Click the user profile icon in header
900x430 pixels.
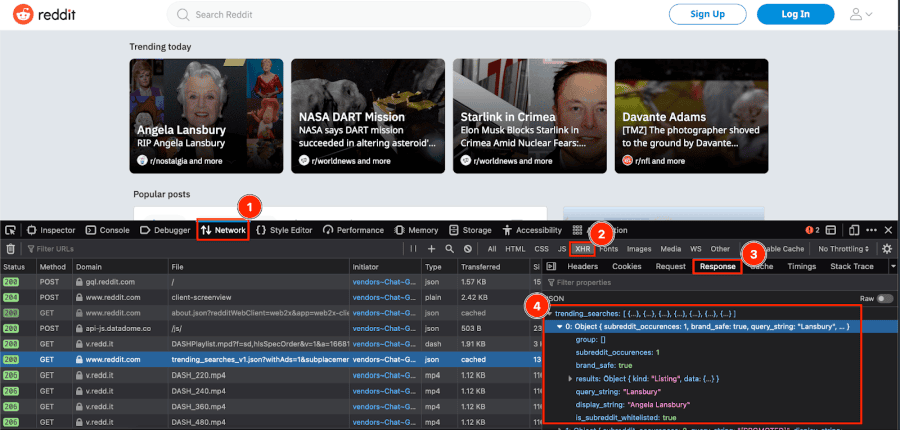pyautogui.click(x=856, y=14)
